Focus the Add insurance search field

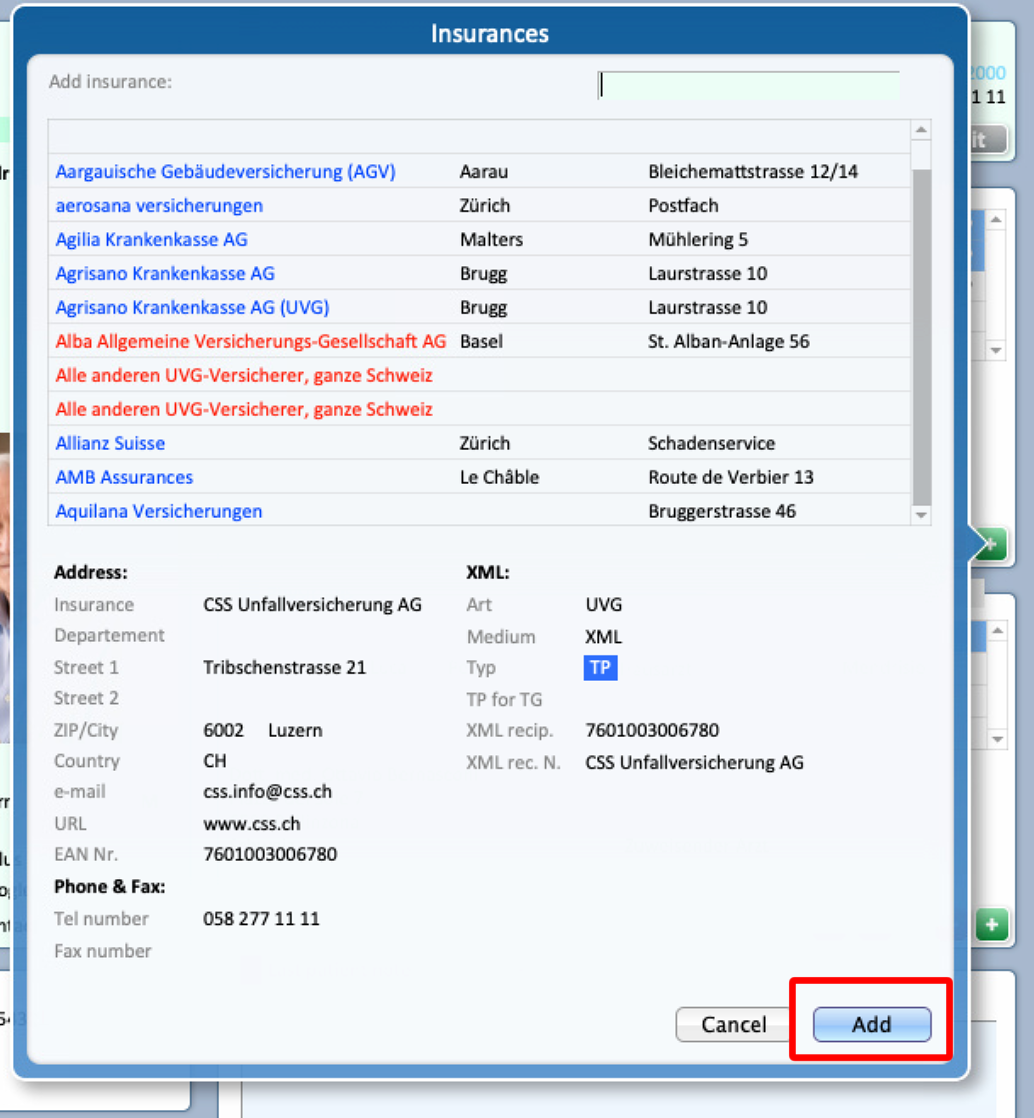point(749,86)
